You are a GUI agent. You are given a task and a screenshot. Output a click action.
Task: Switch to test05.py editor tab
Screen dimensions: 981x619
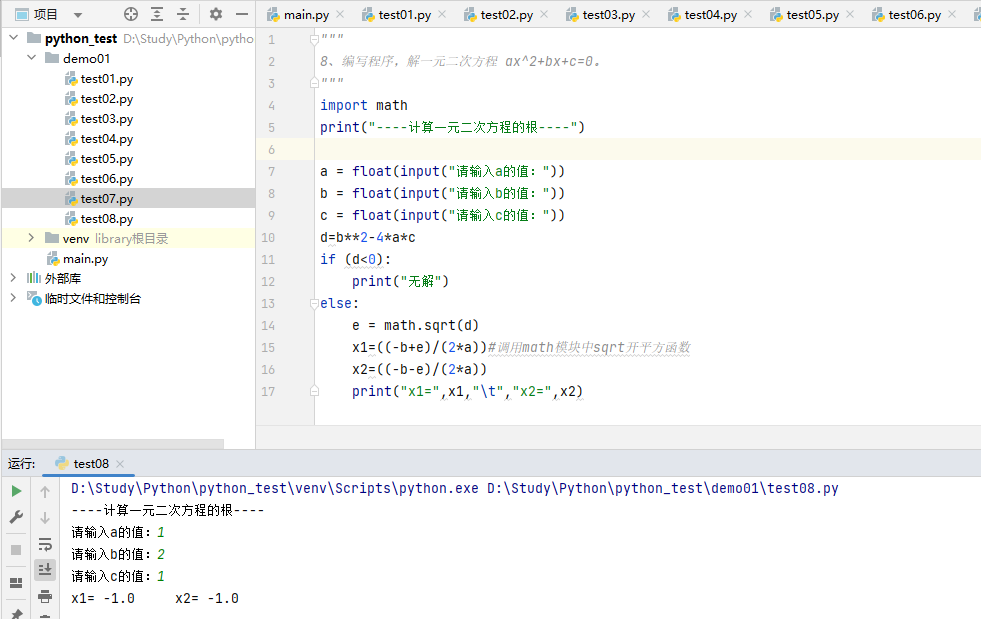[812, 14]
